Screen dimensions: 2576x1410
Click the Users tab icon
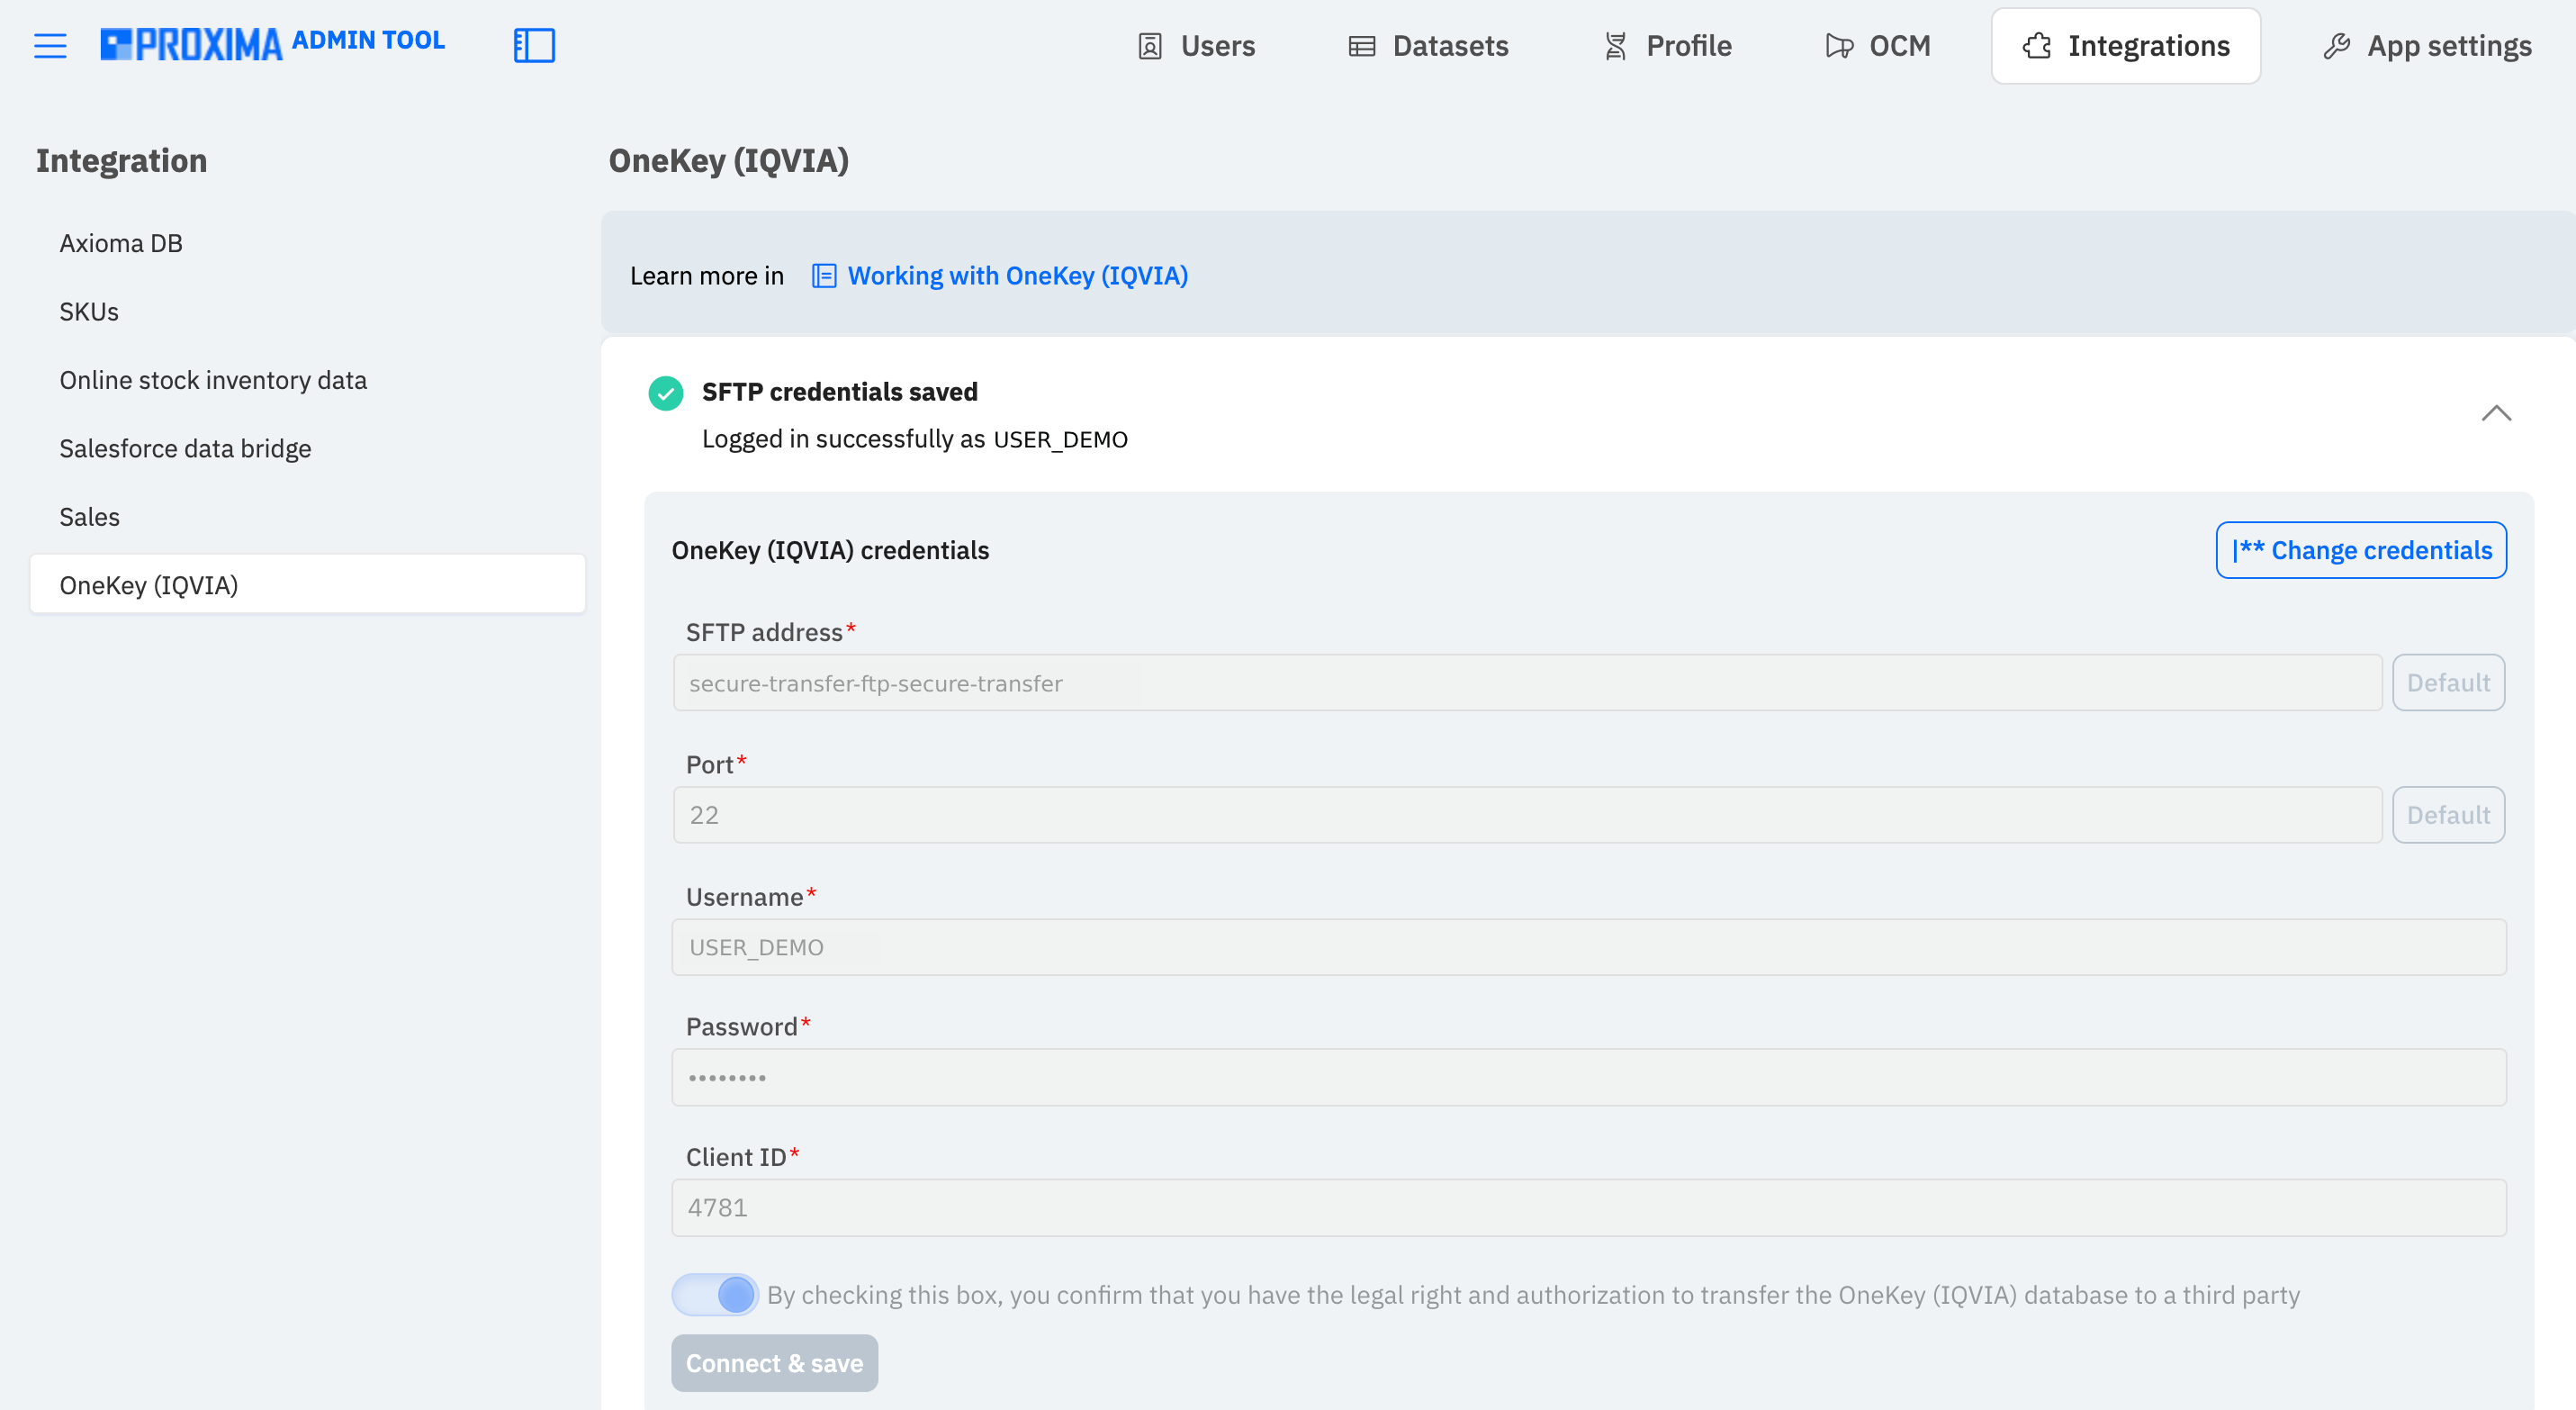(x=1150, y=46)
